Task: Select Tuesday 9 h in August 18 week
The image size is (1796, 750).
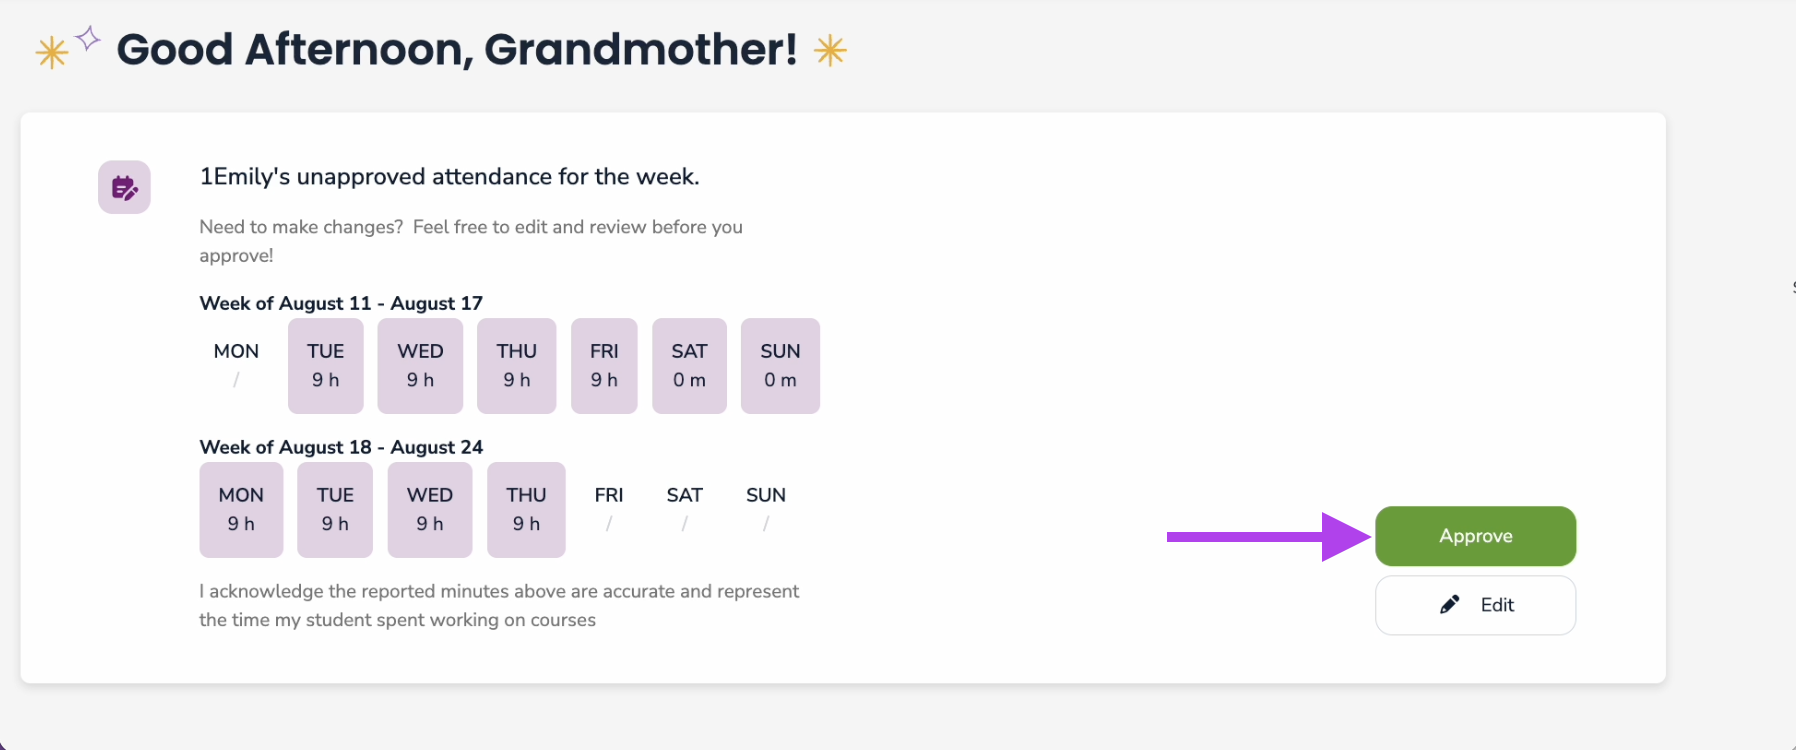Action: (x=335, y=510)
